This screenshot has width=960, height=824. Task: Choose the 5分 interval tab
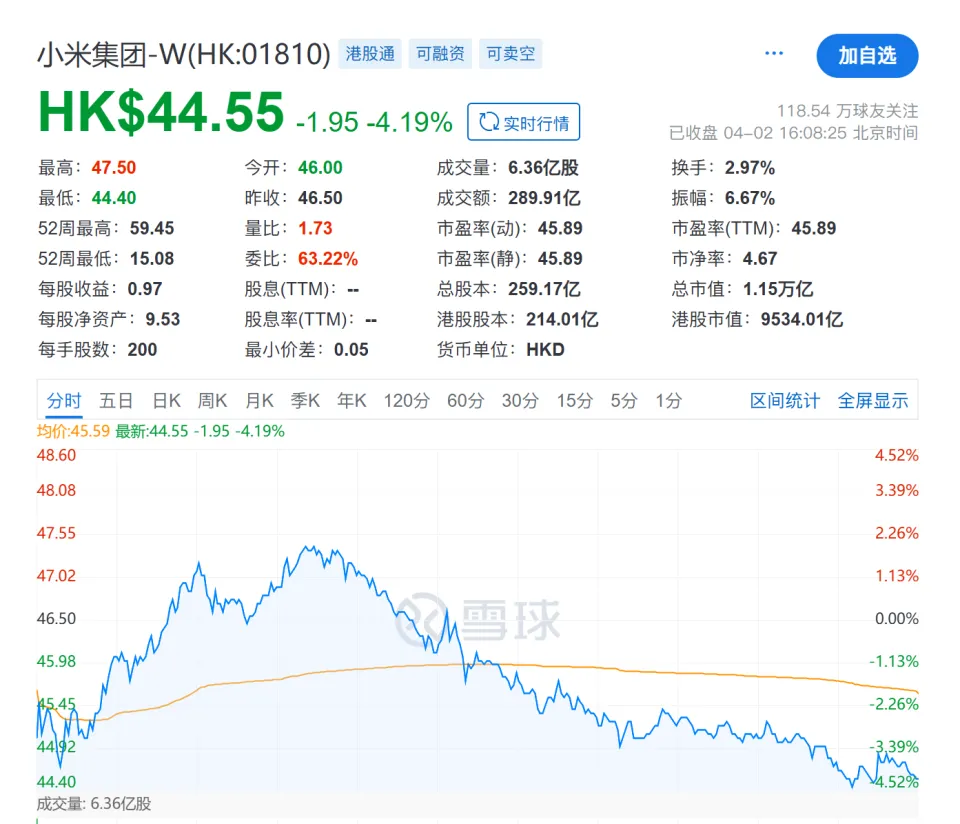point(624,401)
